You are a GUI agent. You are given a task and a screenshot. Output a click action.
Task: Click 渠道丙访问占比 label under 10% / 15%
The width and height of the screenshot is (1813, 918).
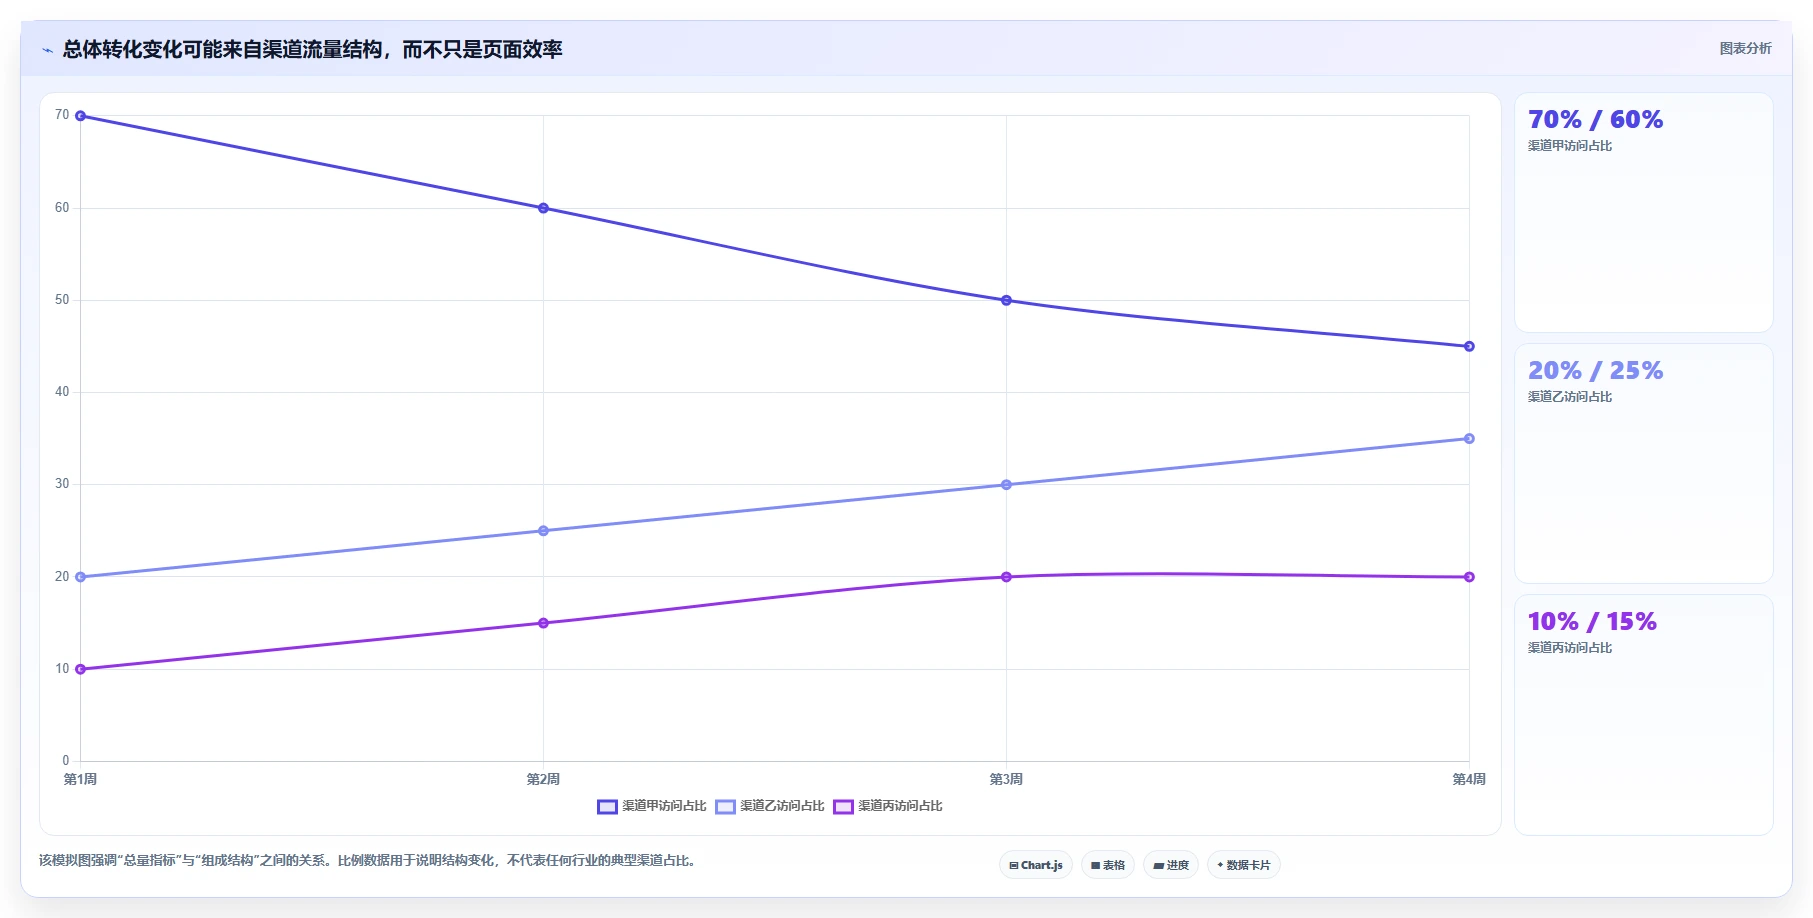pyautogui.click(x=1570, y=648)
